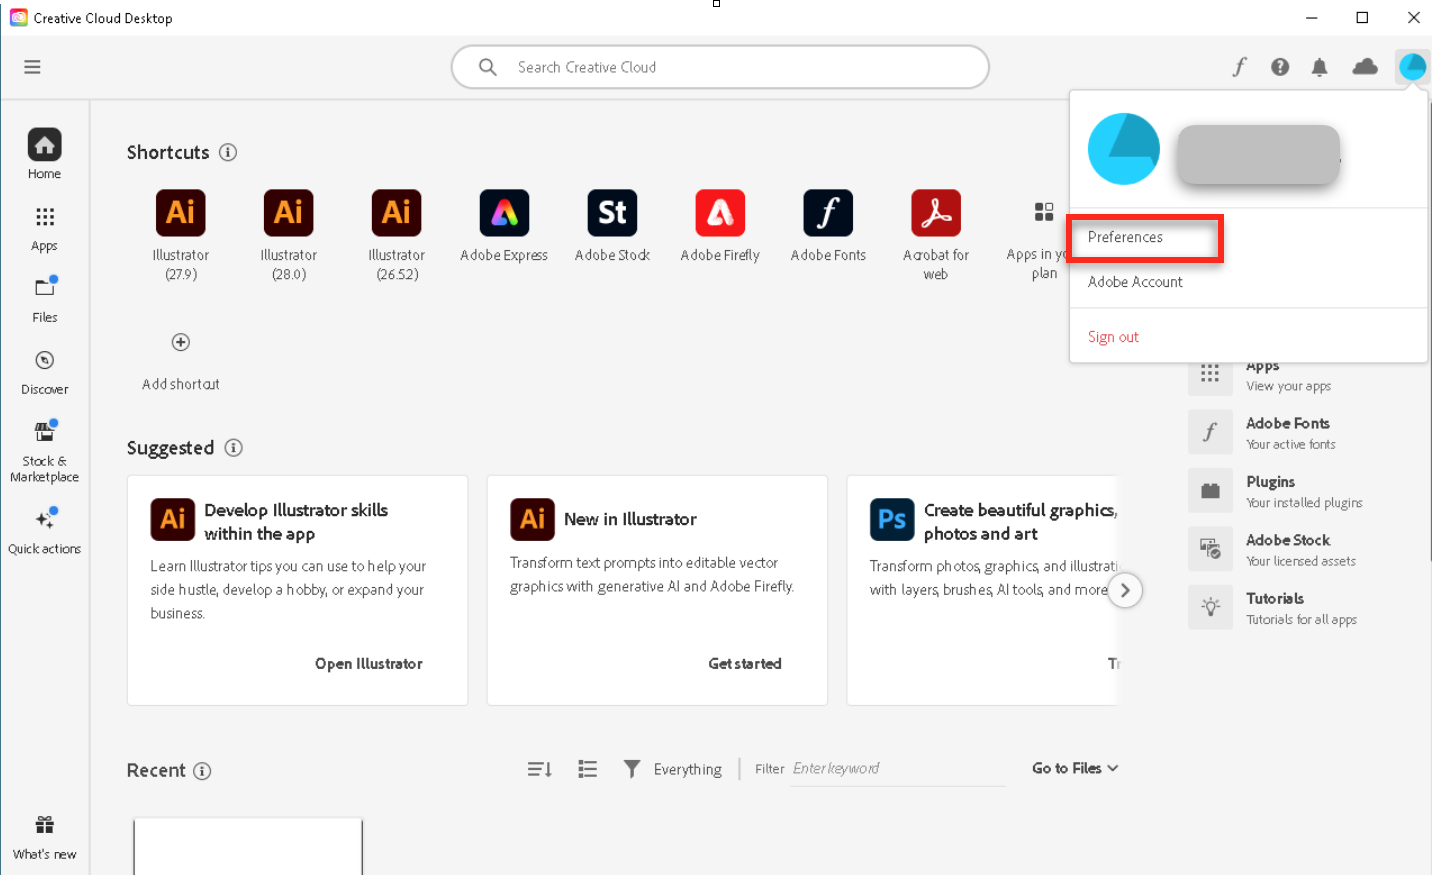Viewport: 1432px width, 875px height.
Task: Click Add shortcut plus icon
Action: pyautogui.click(x=181, y=342)
